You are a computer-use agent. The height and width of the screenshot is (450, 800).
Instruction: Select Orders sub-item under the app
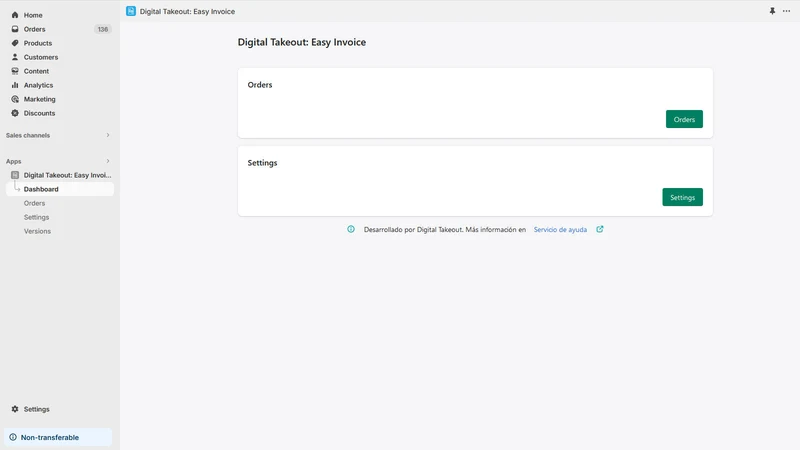(x=34, y=203)
